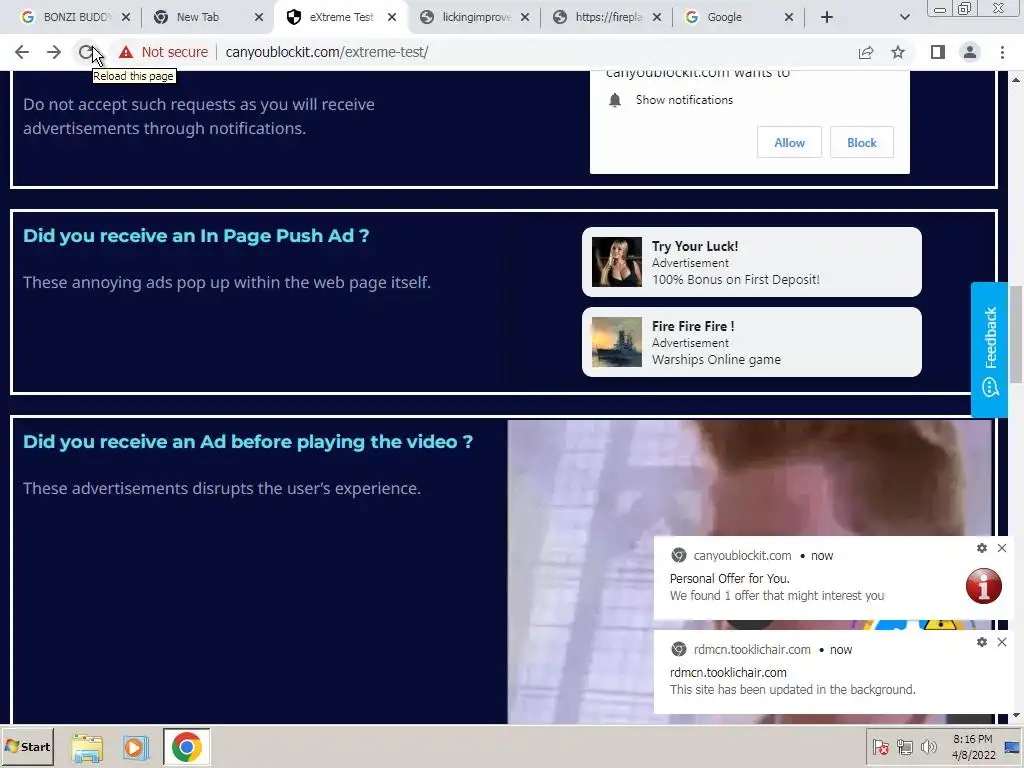Screen dimensions: 1024x768
Task: Open the Fire Fire Fire warships ad
Action: click(752, 342)
